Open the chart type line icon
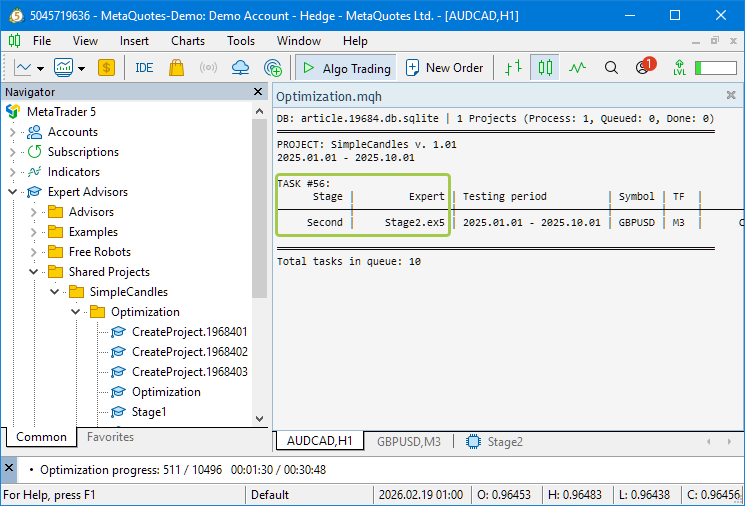The height and width of the screenshot is (506, 745). coord(23,68)
